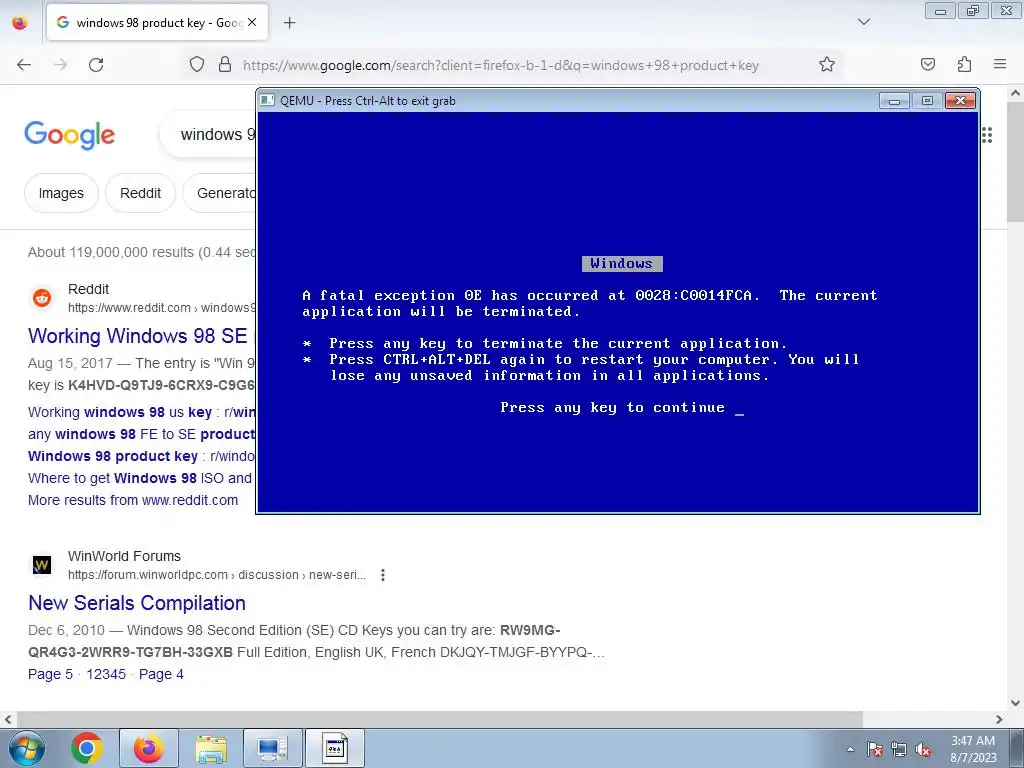Click the Firefox taskbar button

[149, 748]
